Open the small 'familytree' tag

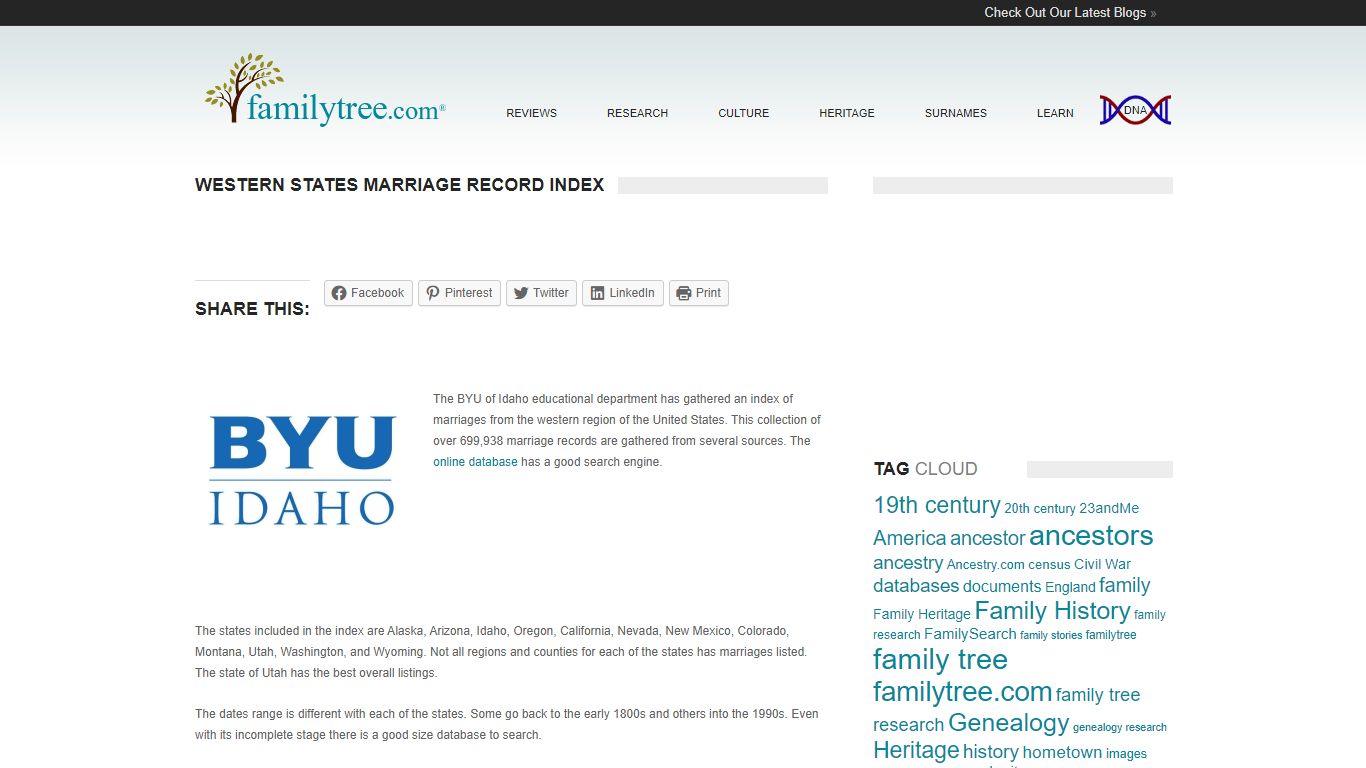pyautogui.click(x=1110, y=635)
